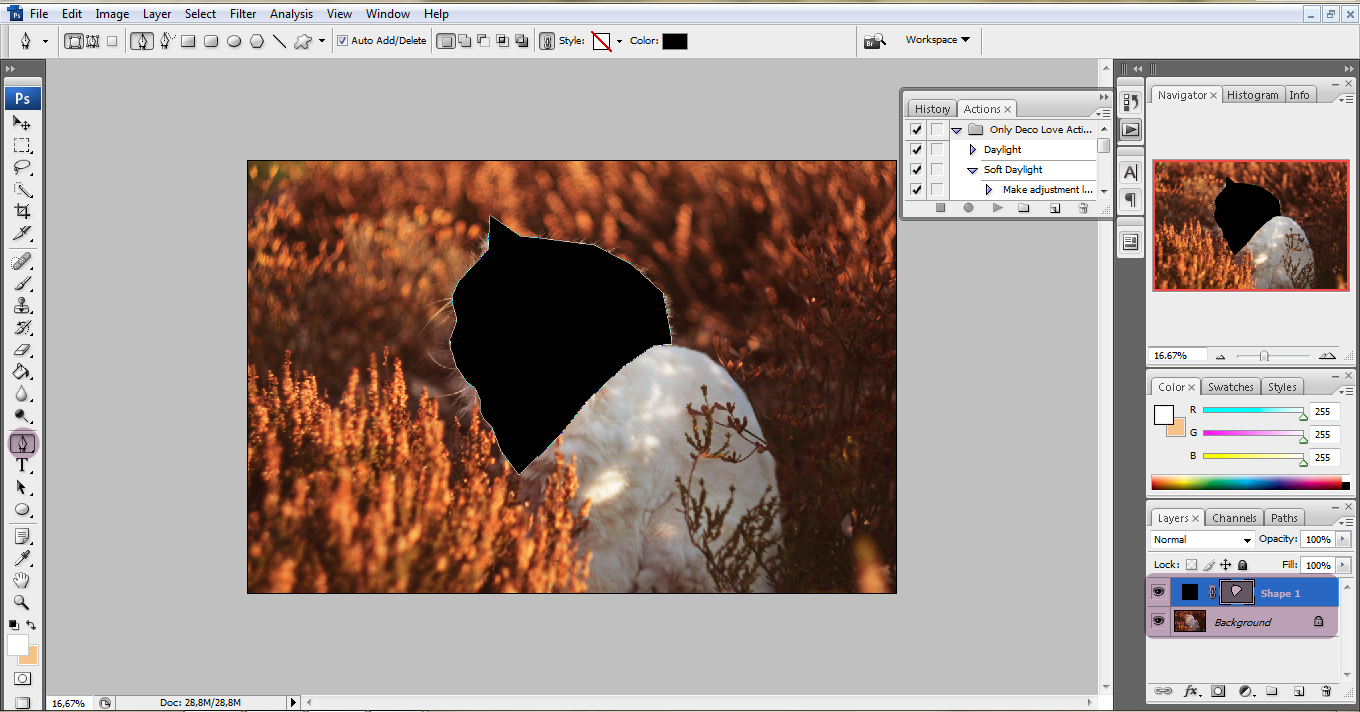Switch to the History tab
The width and height of the screenshot is (1360, 712).
click(x=932, y=109)
